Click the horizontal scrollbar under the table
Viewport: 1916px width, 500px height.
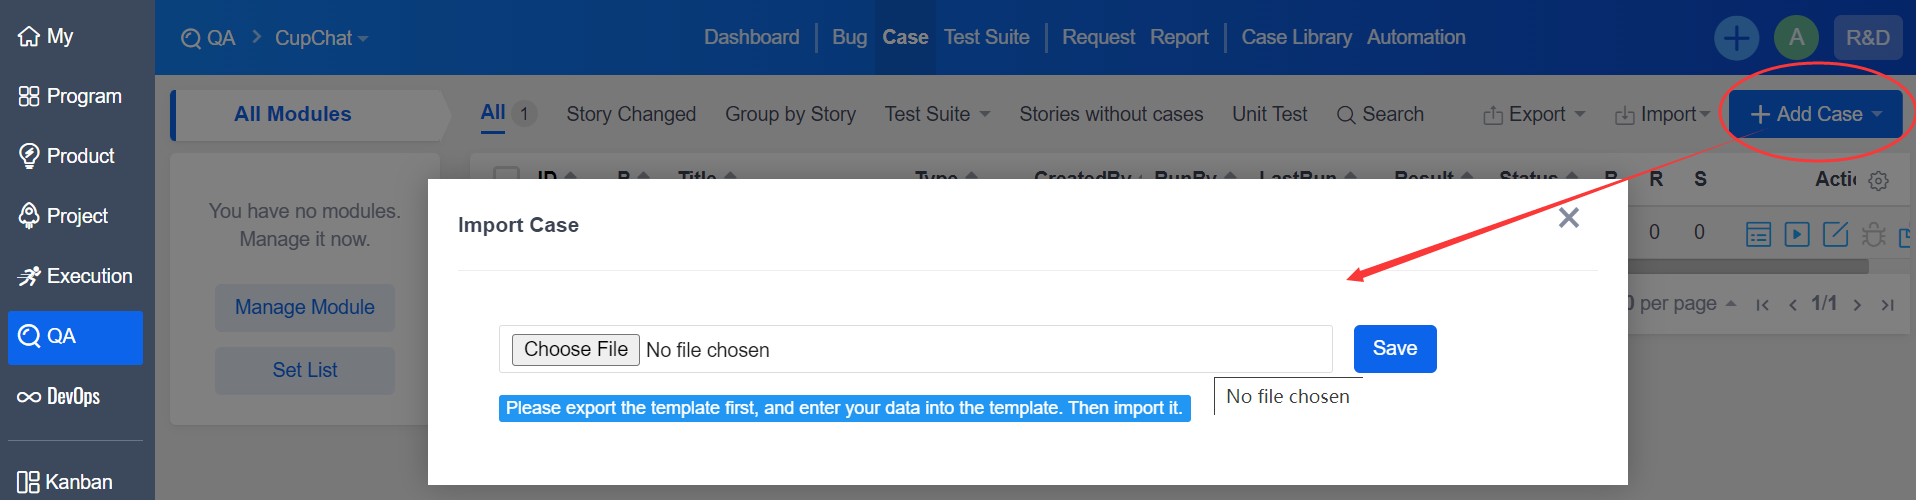pos(1748,267)
